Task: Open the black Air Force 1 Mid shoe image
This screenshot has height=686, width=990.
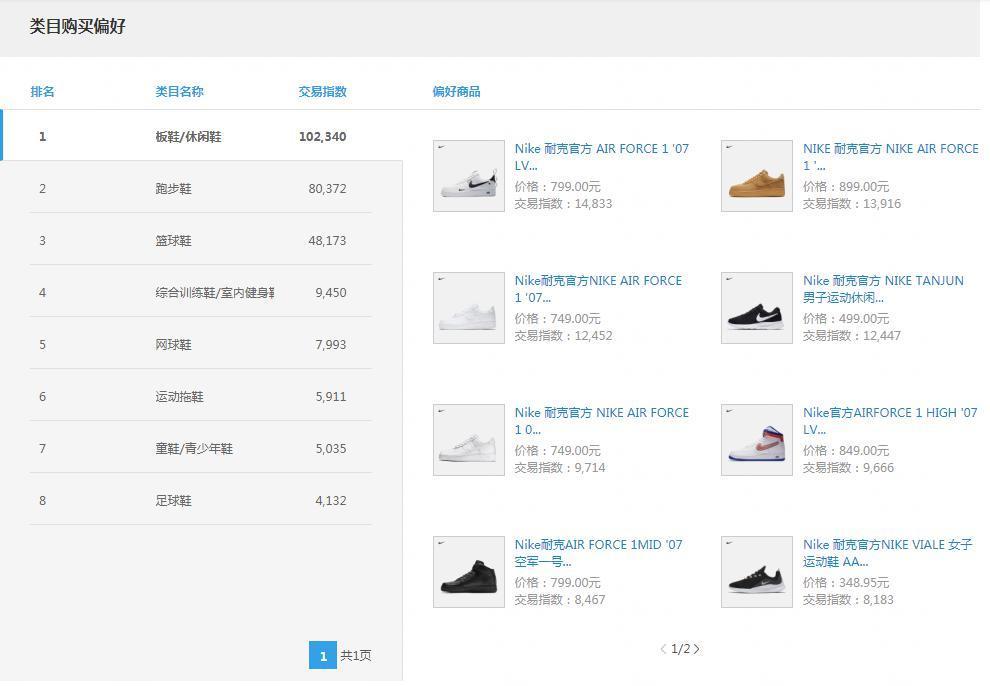Action: coord(468,572)
